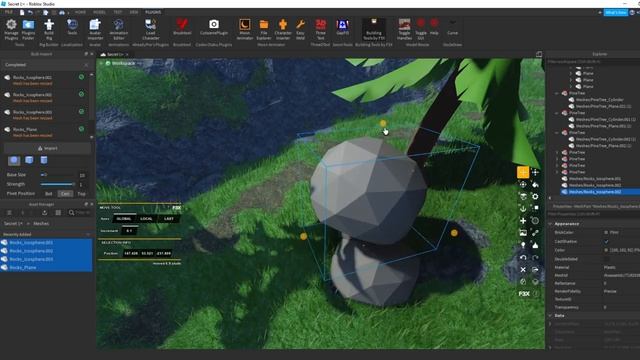Open the Avatar Importer plugin
Screen dimensions: 640x360
click(95, 29)
